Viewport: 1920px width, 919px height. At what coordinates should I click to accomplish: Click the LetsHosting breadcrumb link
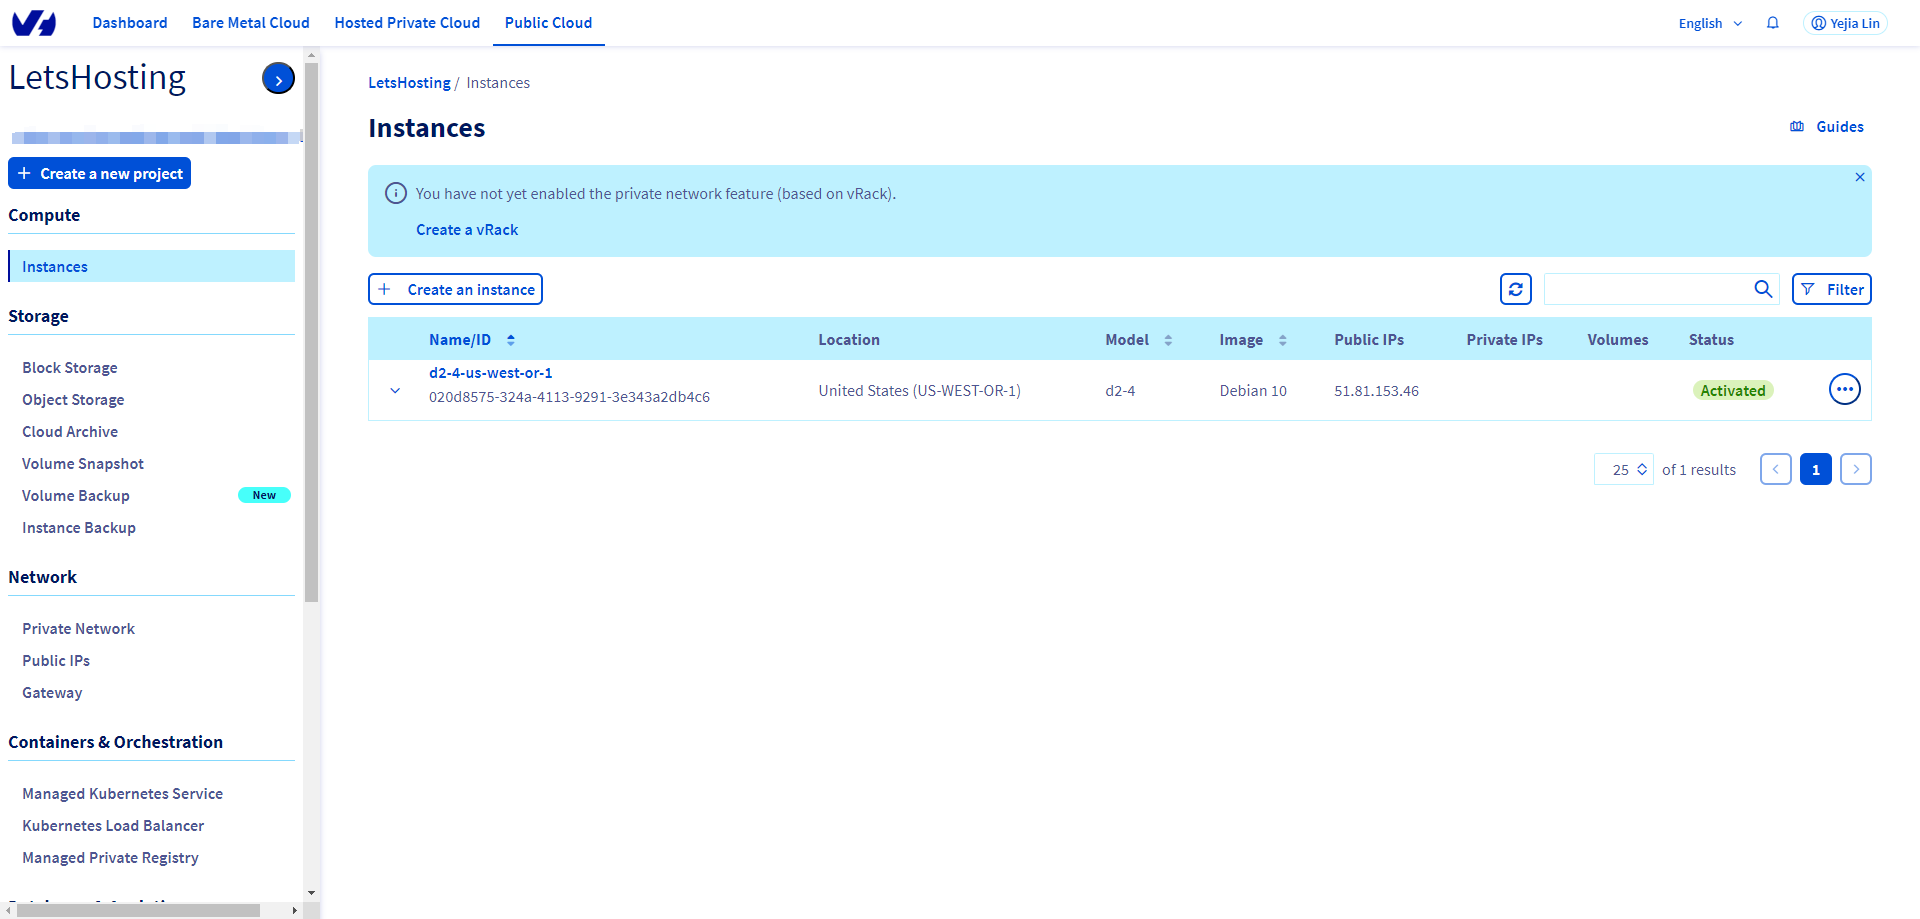[409, 83]
